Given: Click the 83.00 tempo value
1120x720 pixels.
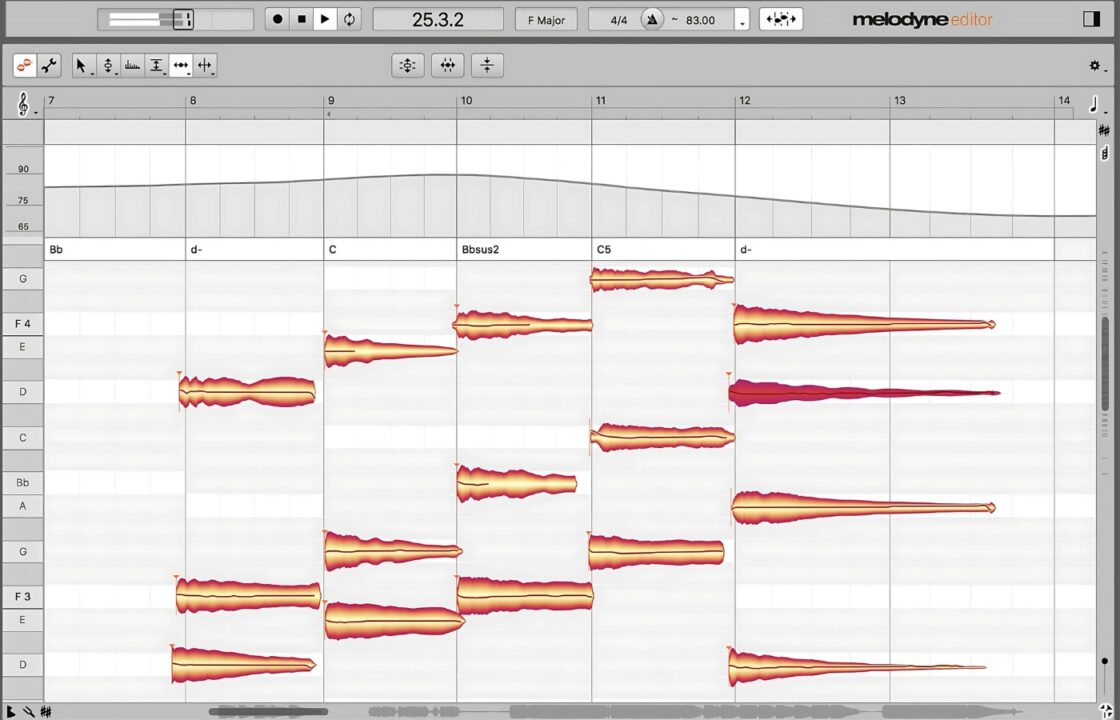Looking at the screenshot, I should pyautogui.click(x=700, y=20).
